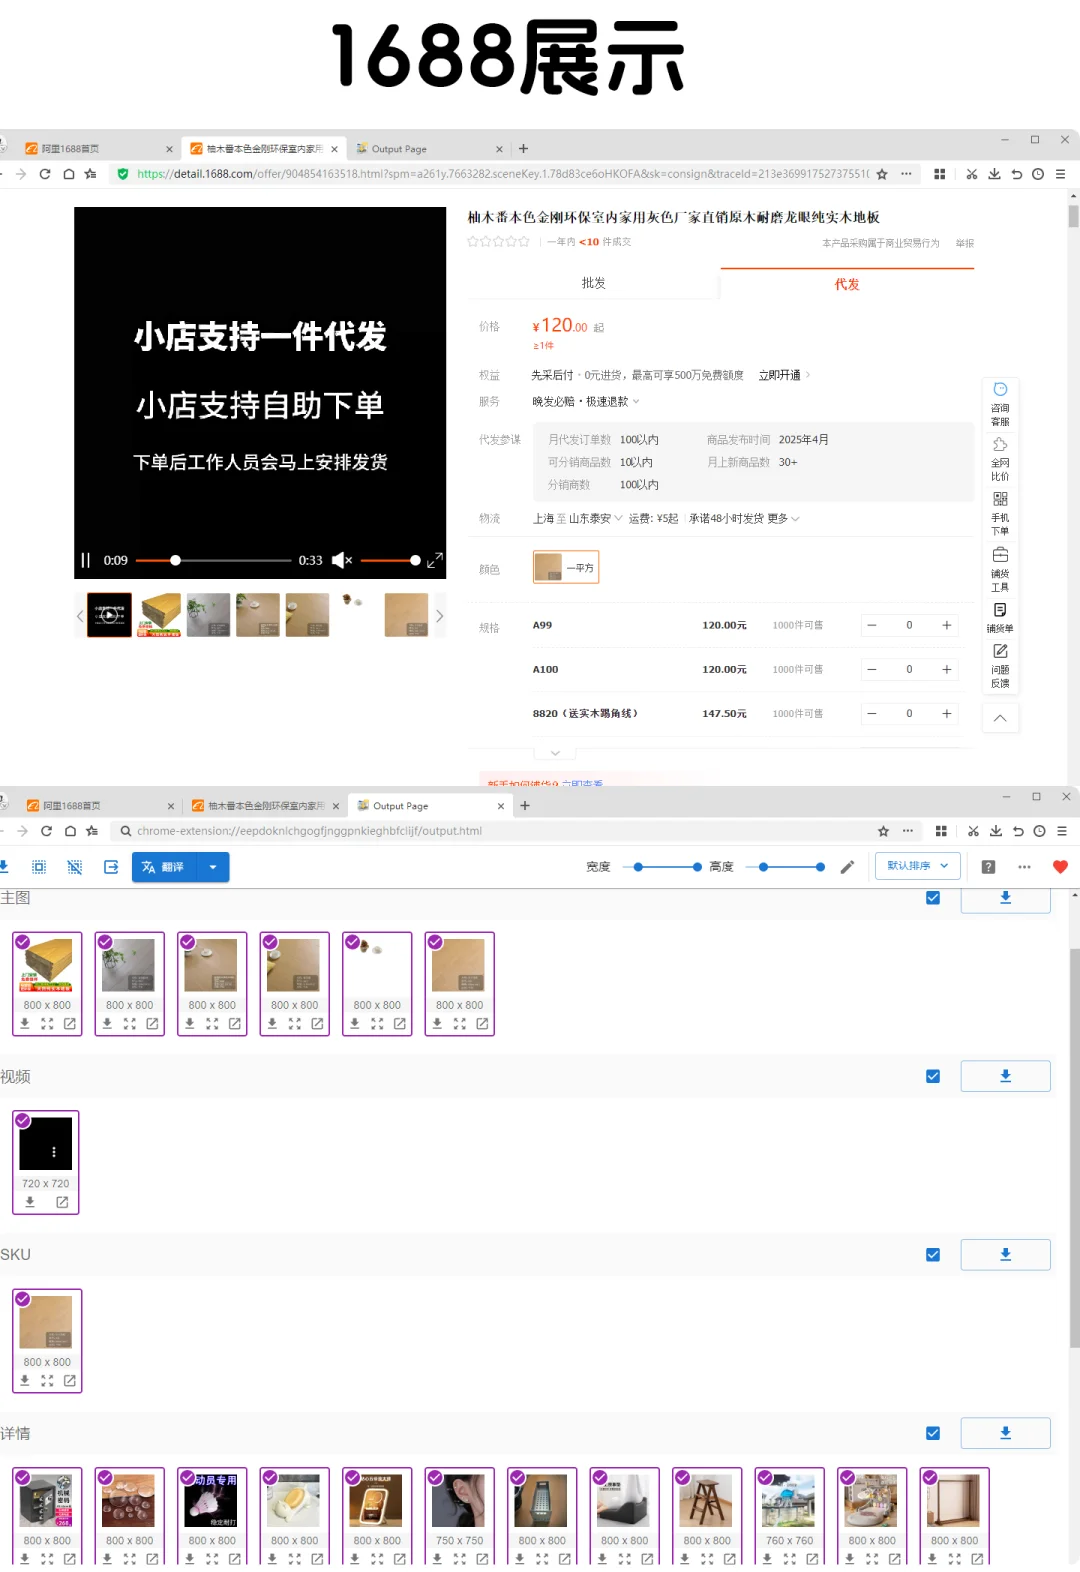Open 全网比价 price comparison sidebar icon
This screenshot has height=1572, width=1080.
point(1000,458)
